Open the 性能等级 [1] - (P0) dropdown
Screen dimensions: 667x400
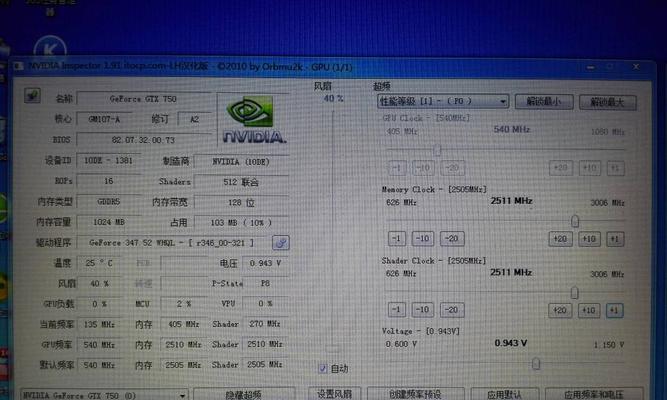click(x=442, y=101)
